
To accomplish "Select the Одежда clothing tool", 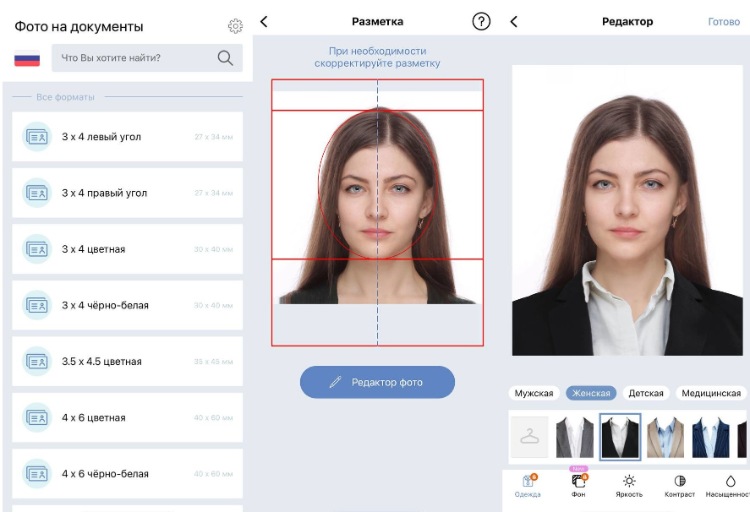I will tap(528, 485).
